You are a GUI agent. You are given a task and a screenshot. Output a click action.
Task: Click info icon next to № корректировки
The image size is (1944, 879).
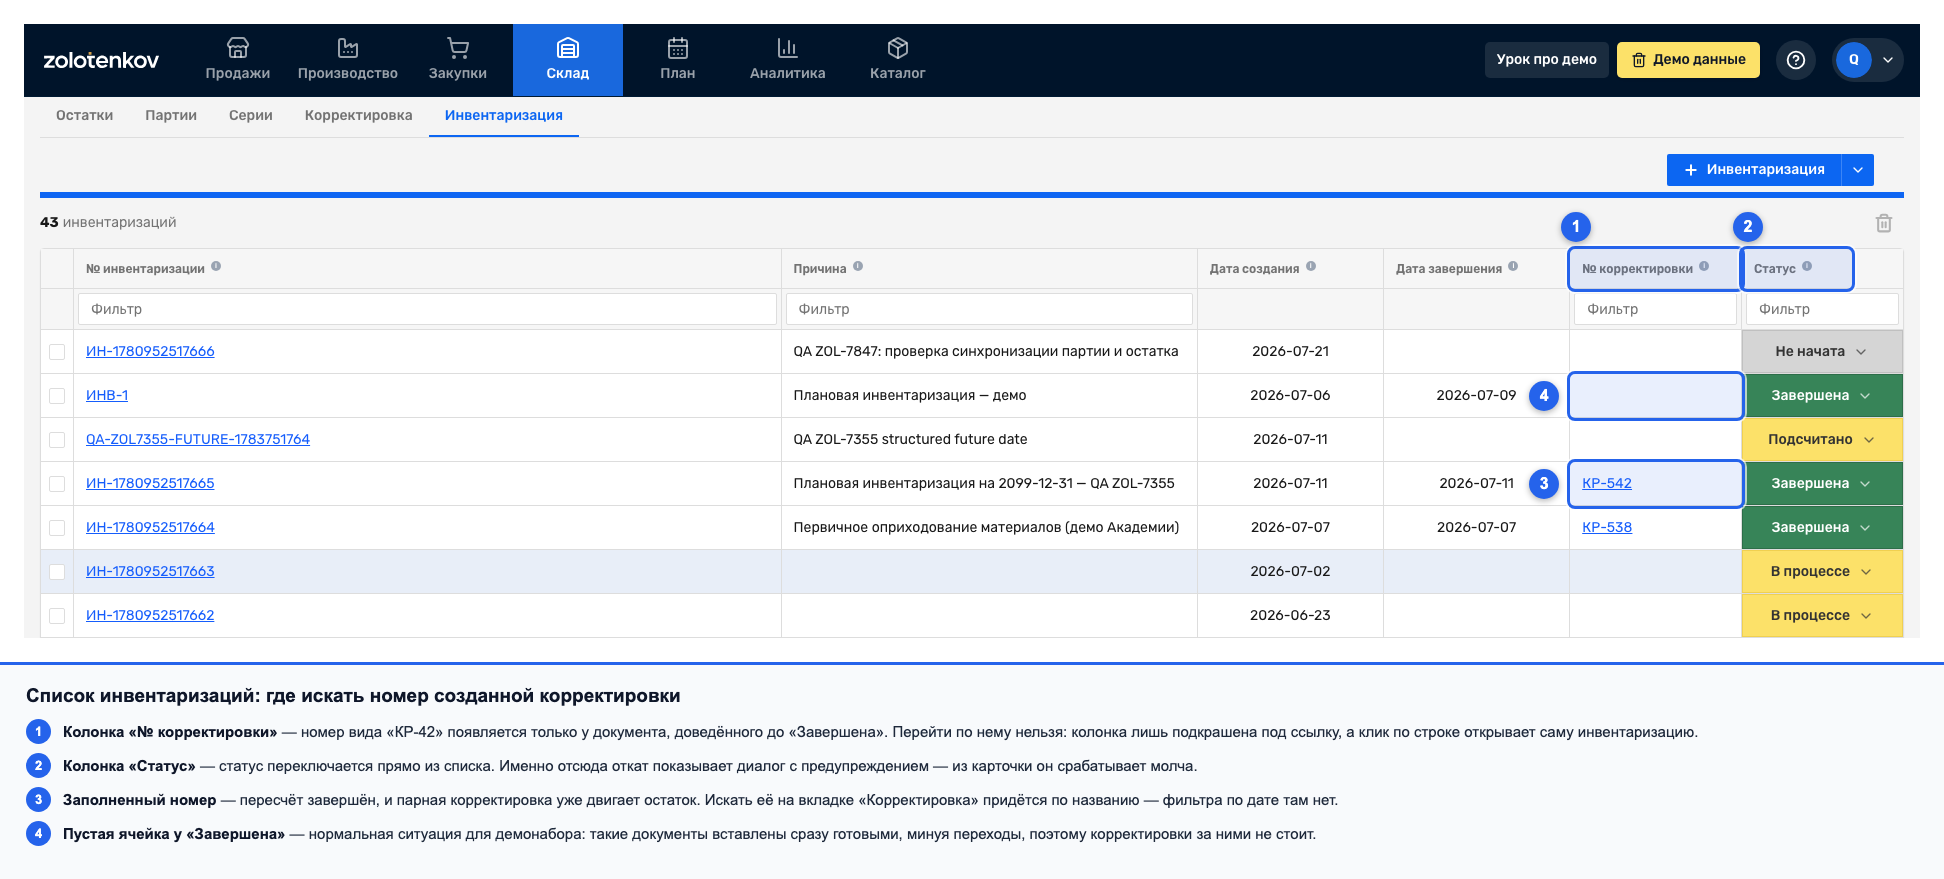1704,267
